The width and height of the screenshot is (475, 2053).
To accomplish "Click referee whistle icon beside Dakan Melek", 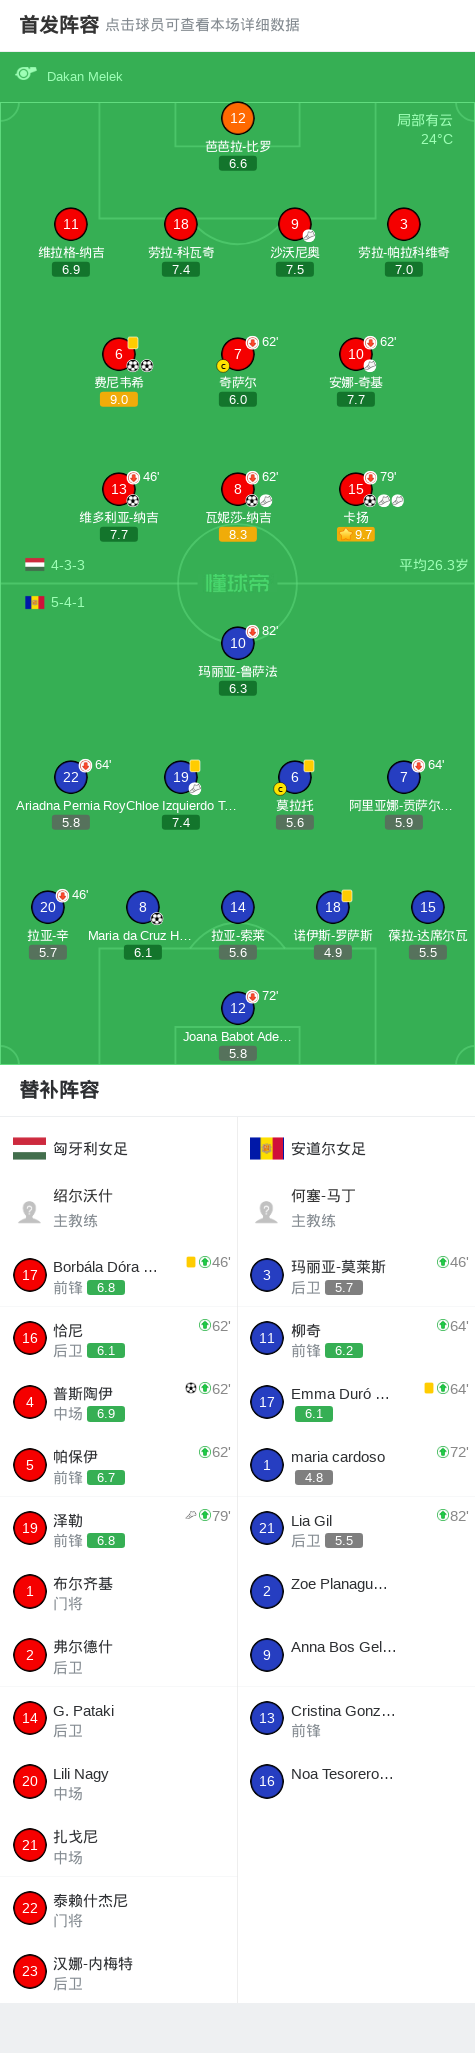I will (x=26, y=74).
